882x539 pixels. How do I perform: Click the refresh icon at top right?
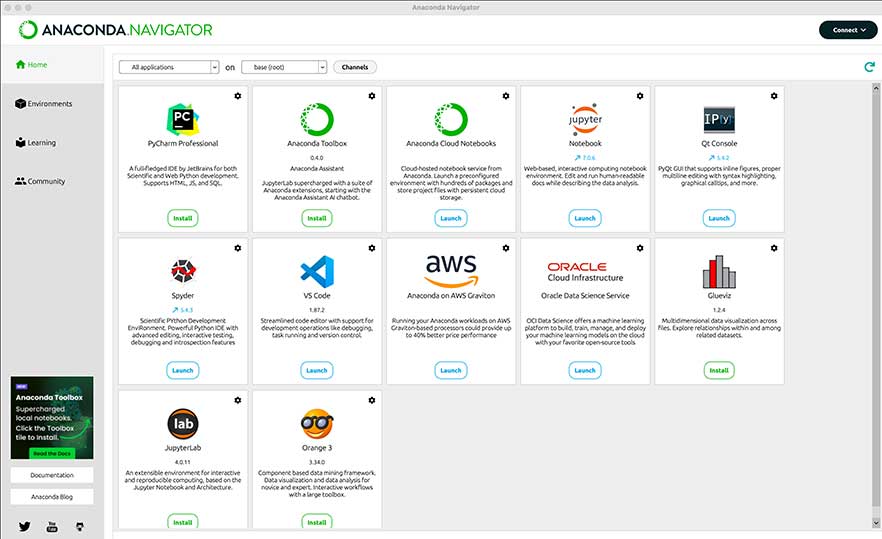[x=869, y=67]
